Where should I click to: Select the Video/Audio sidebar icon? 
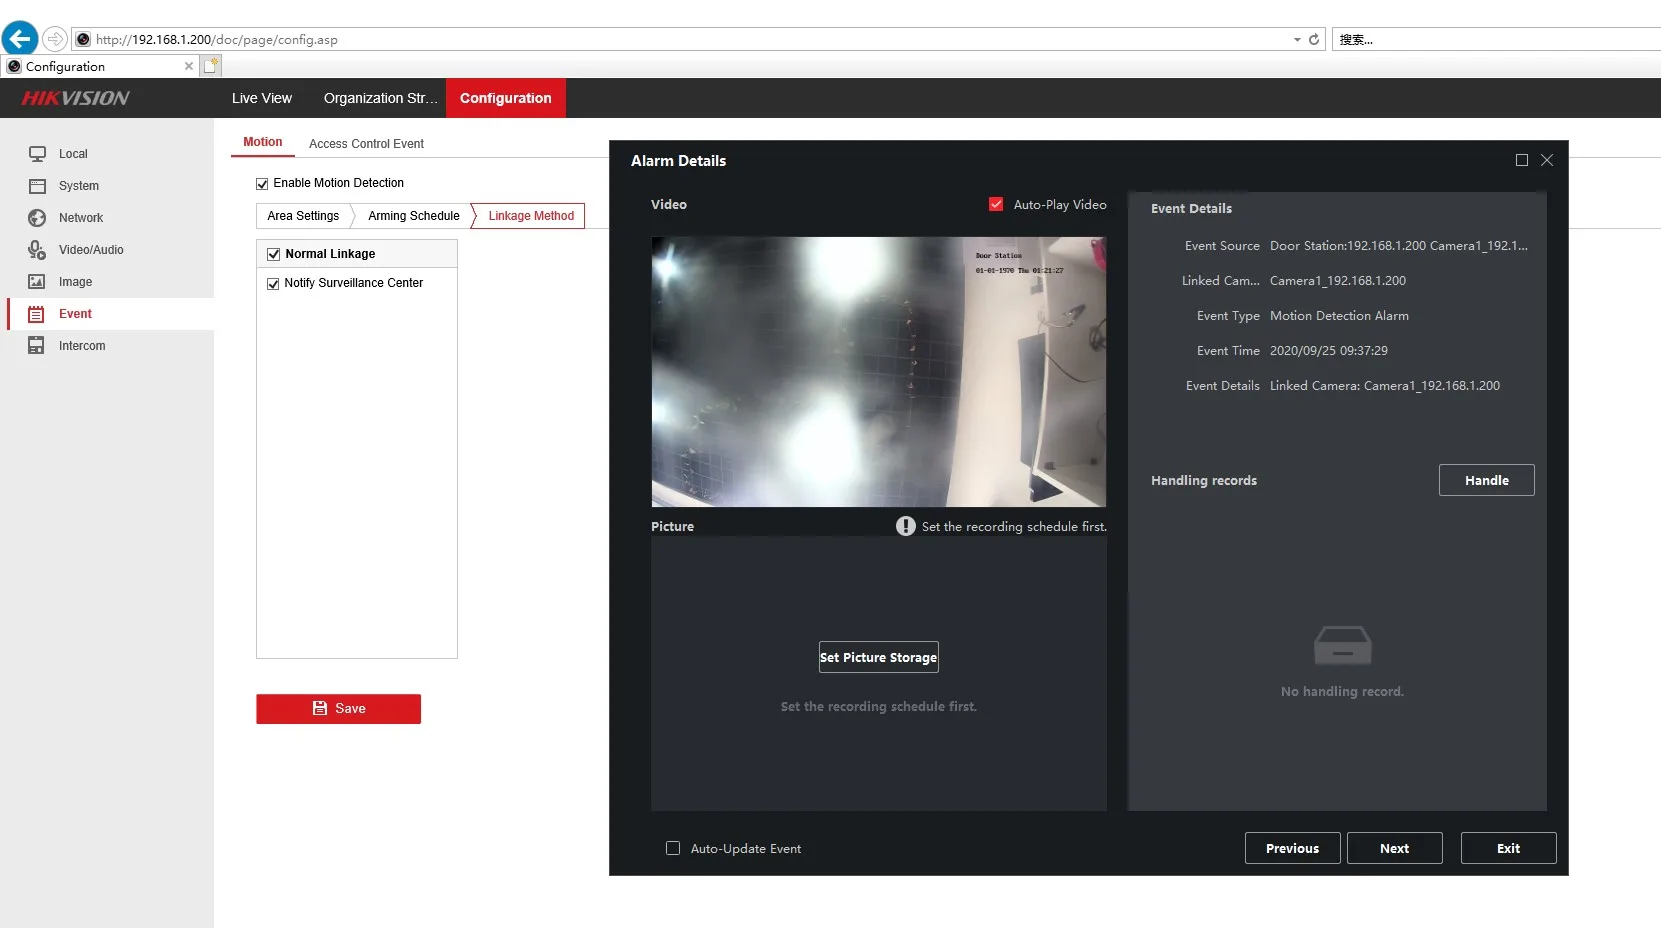(37, 250)
